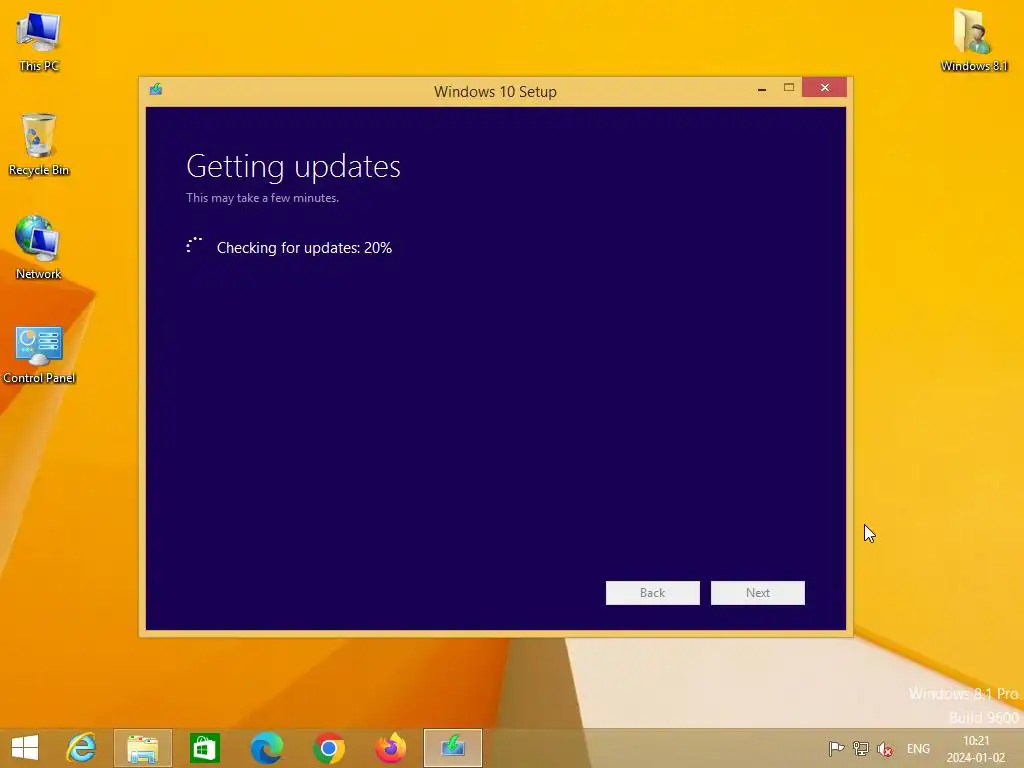Click the muted volume tray icon
1024x768 pixels.
coord(885,749)
